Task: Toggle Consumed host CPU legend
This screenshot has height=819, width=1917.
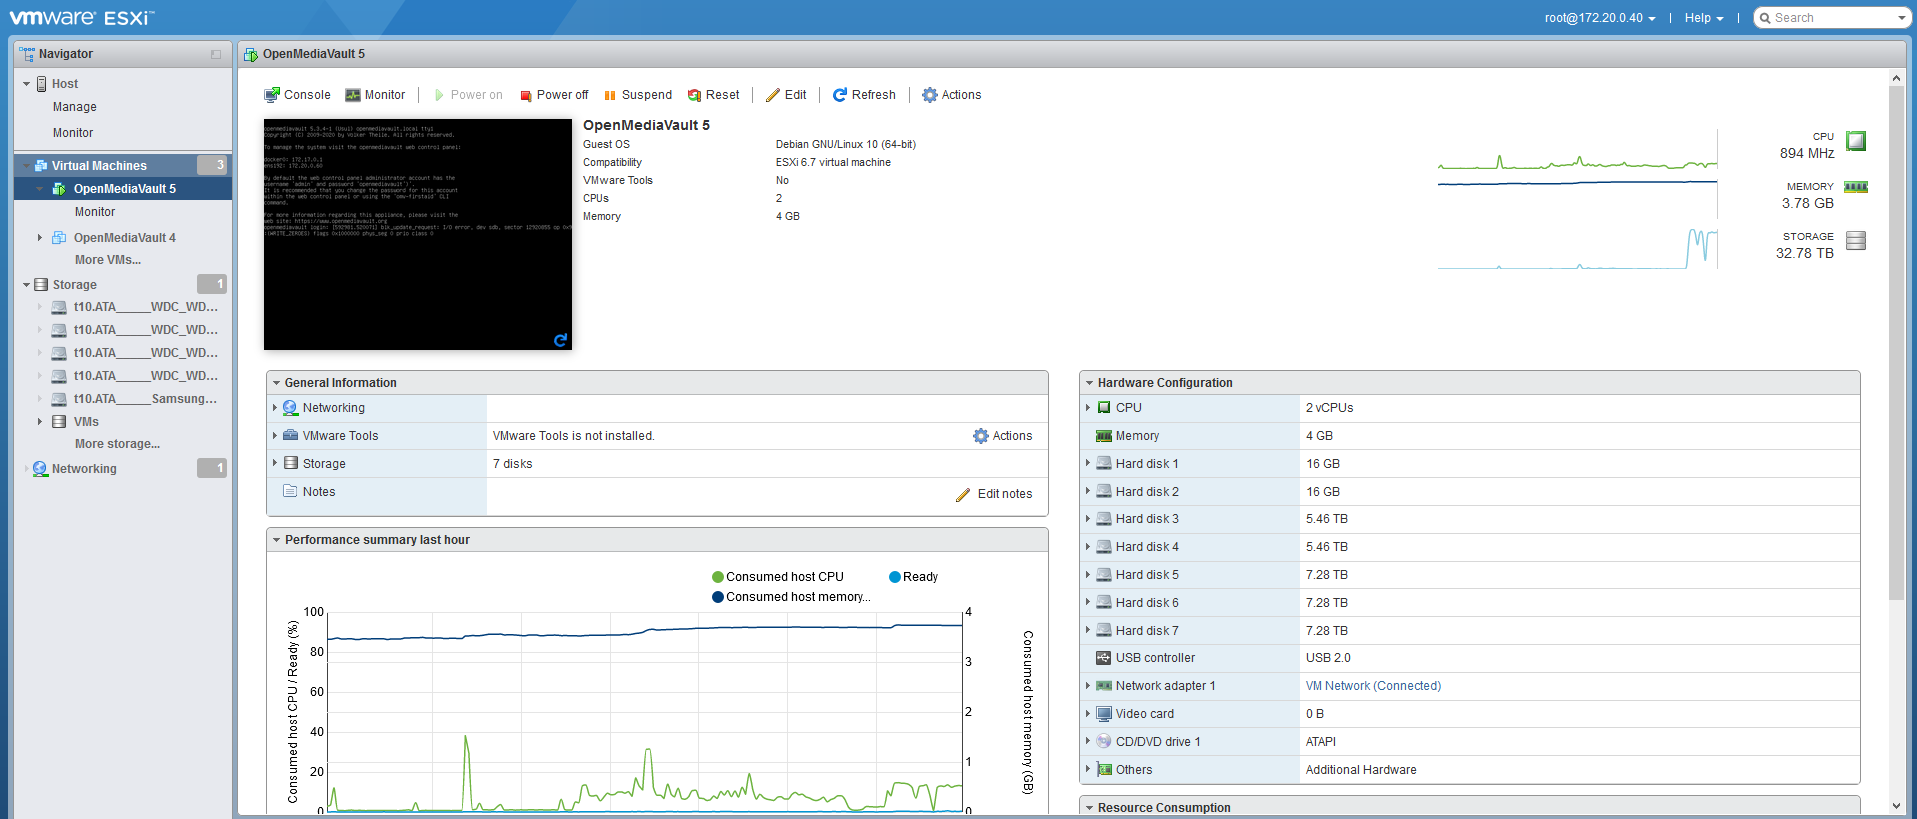Action: pyautogui.click(x=778, y=577)
